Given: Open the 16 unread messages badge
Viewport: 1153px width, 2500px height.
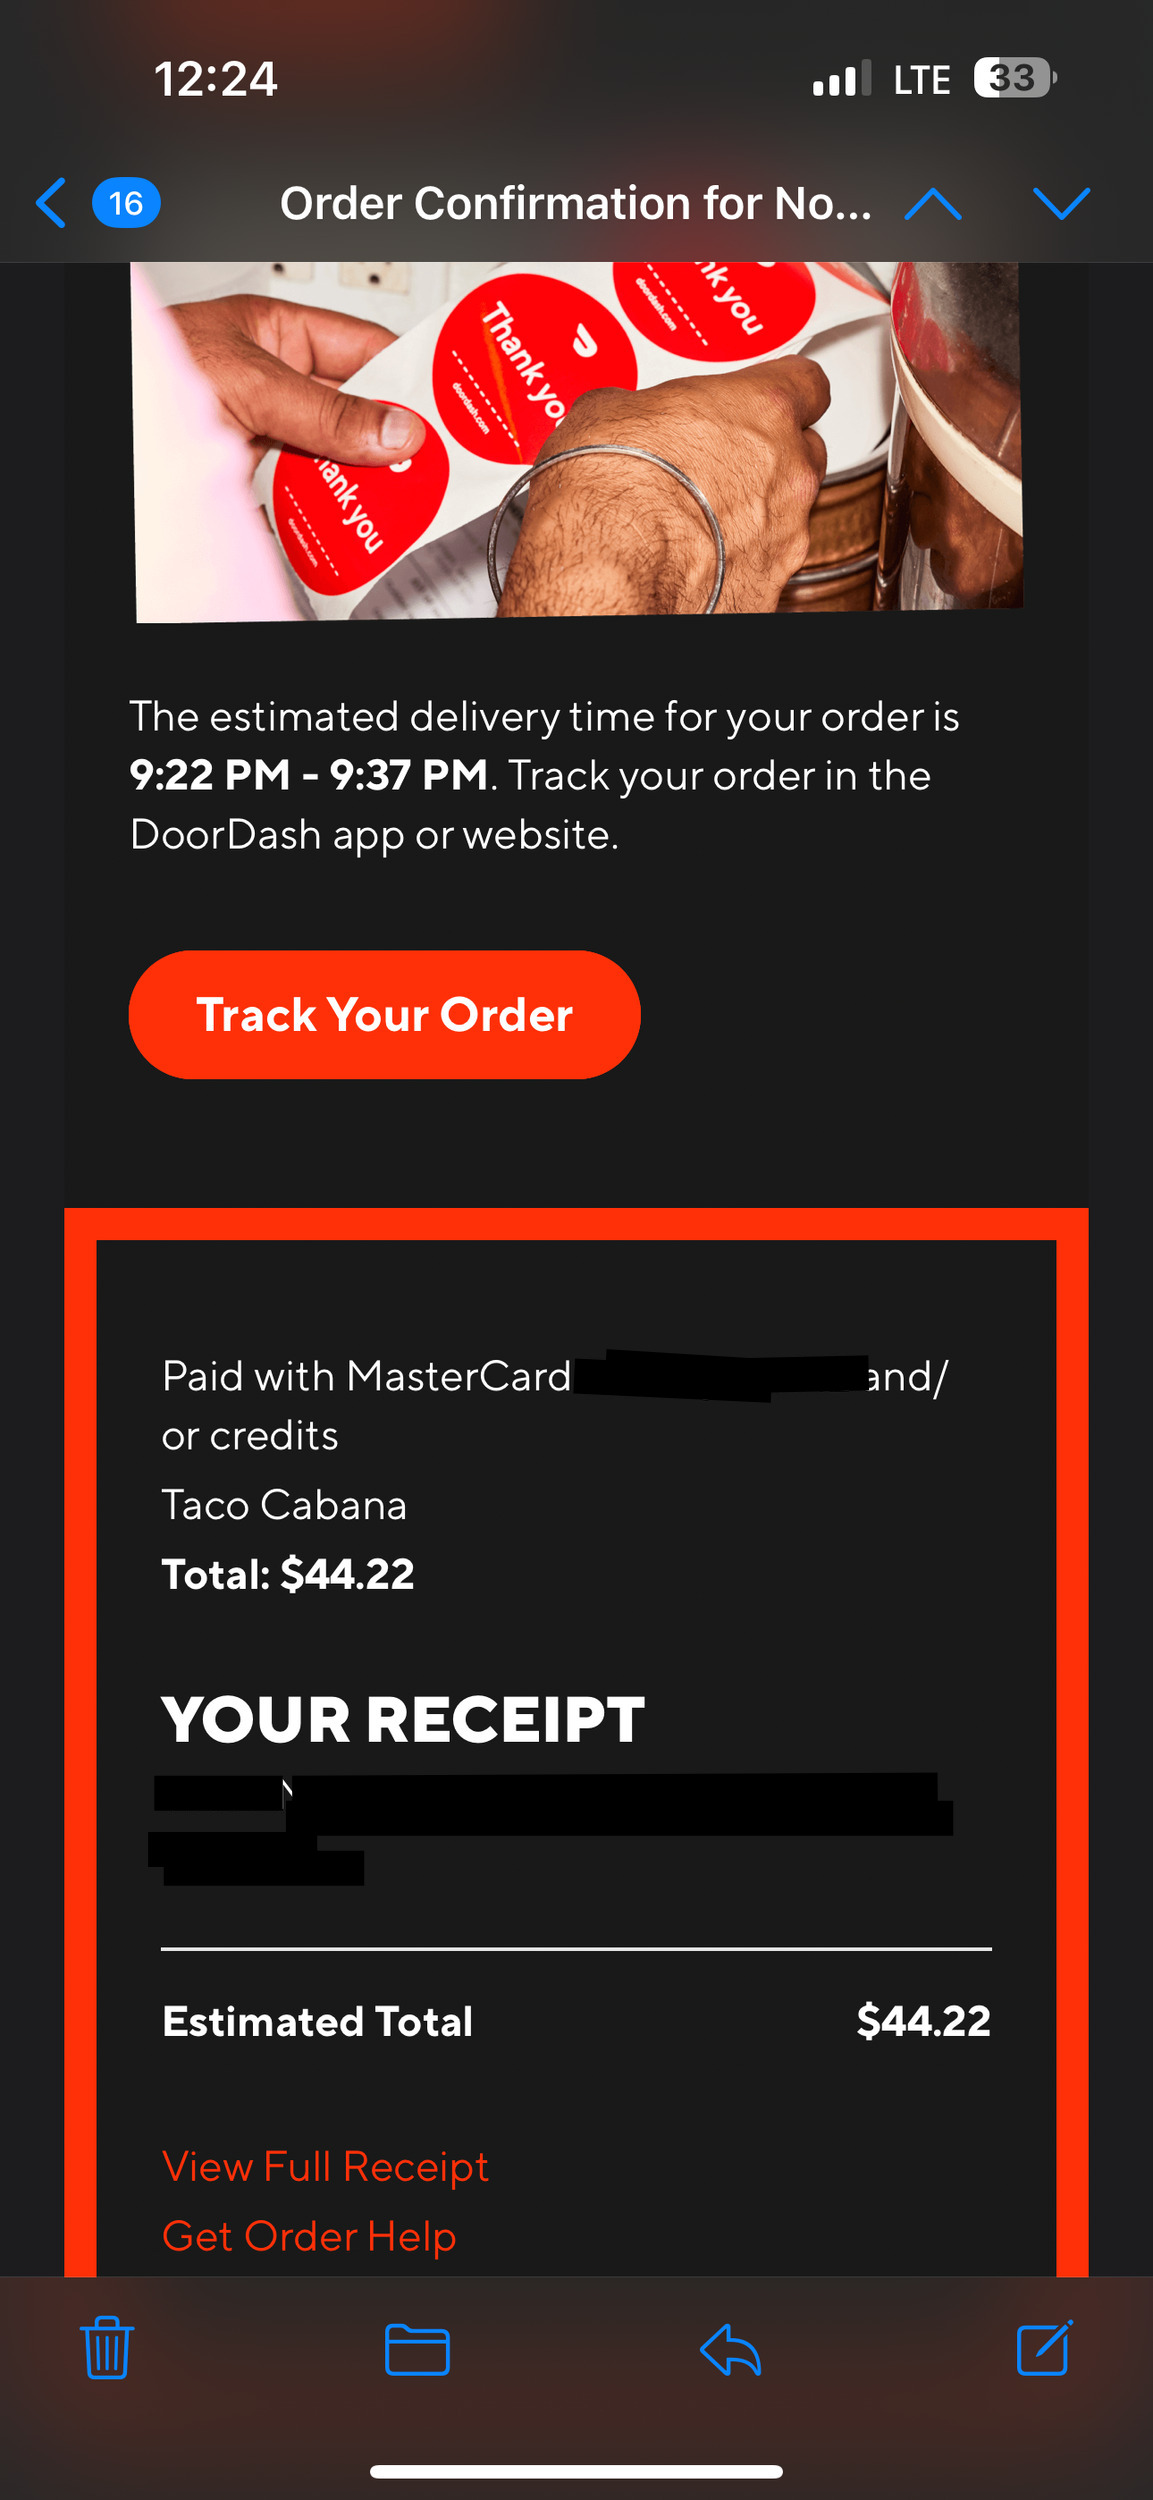Looking at the screenshot, I should 126,203.
